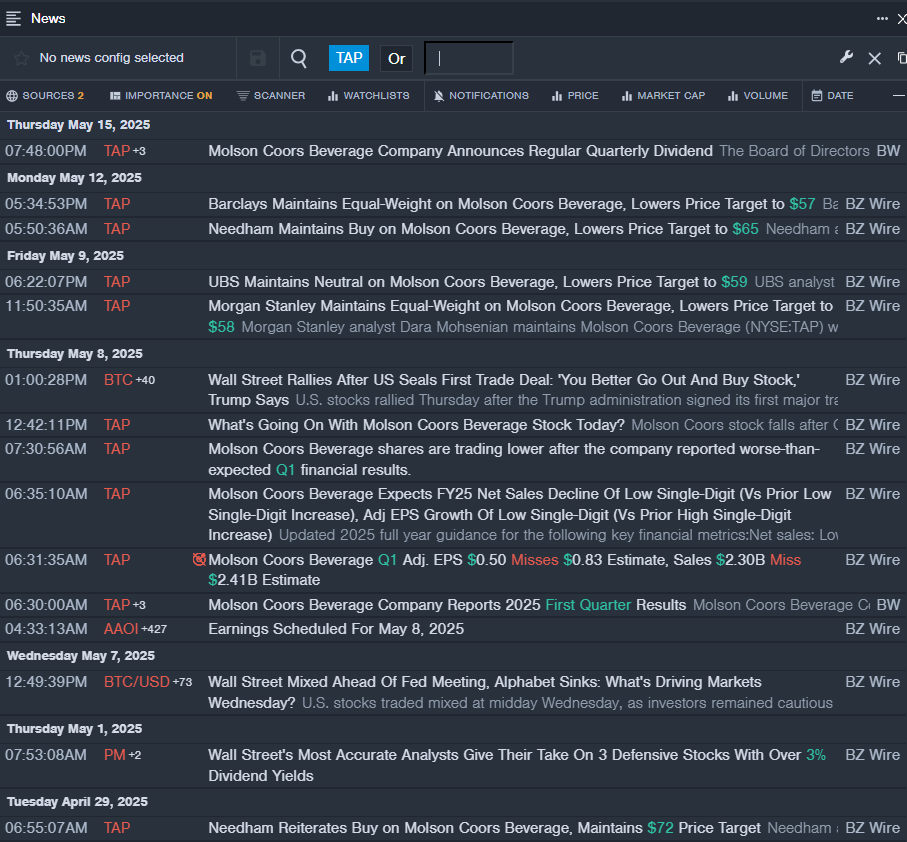Click the BW source label in the dividend row
Screen dimensions: 907x842
tap(888, 151)
